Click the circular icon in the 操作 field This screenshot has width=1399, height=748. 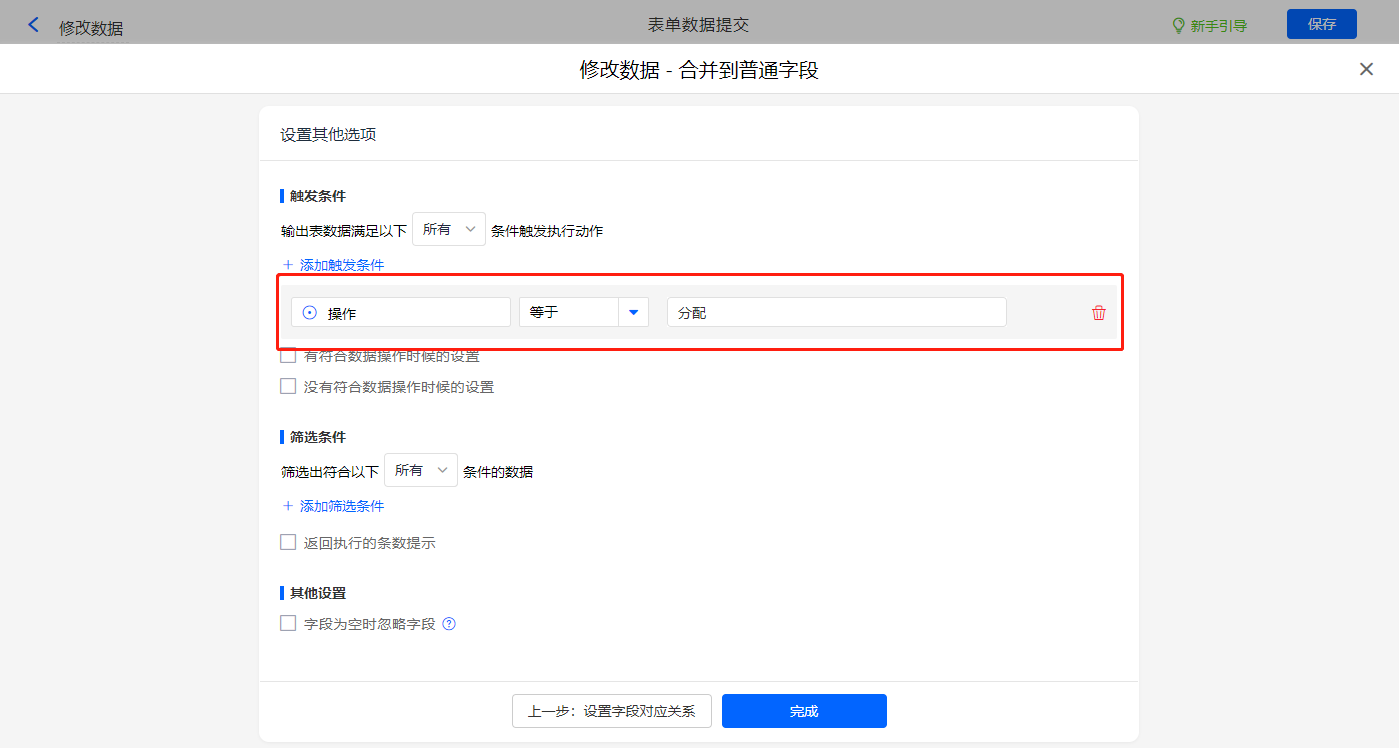[310, 313]
